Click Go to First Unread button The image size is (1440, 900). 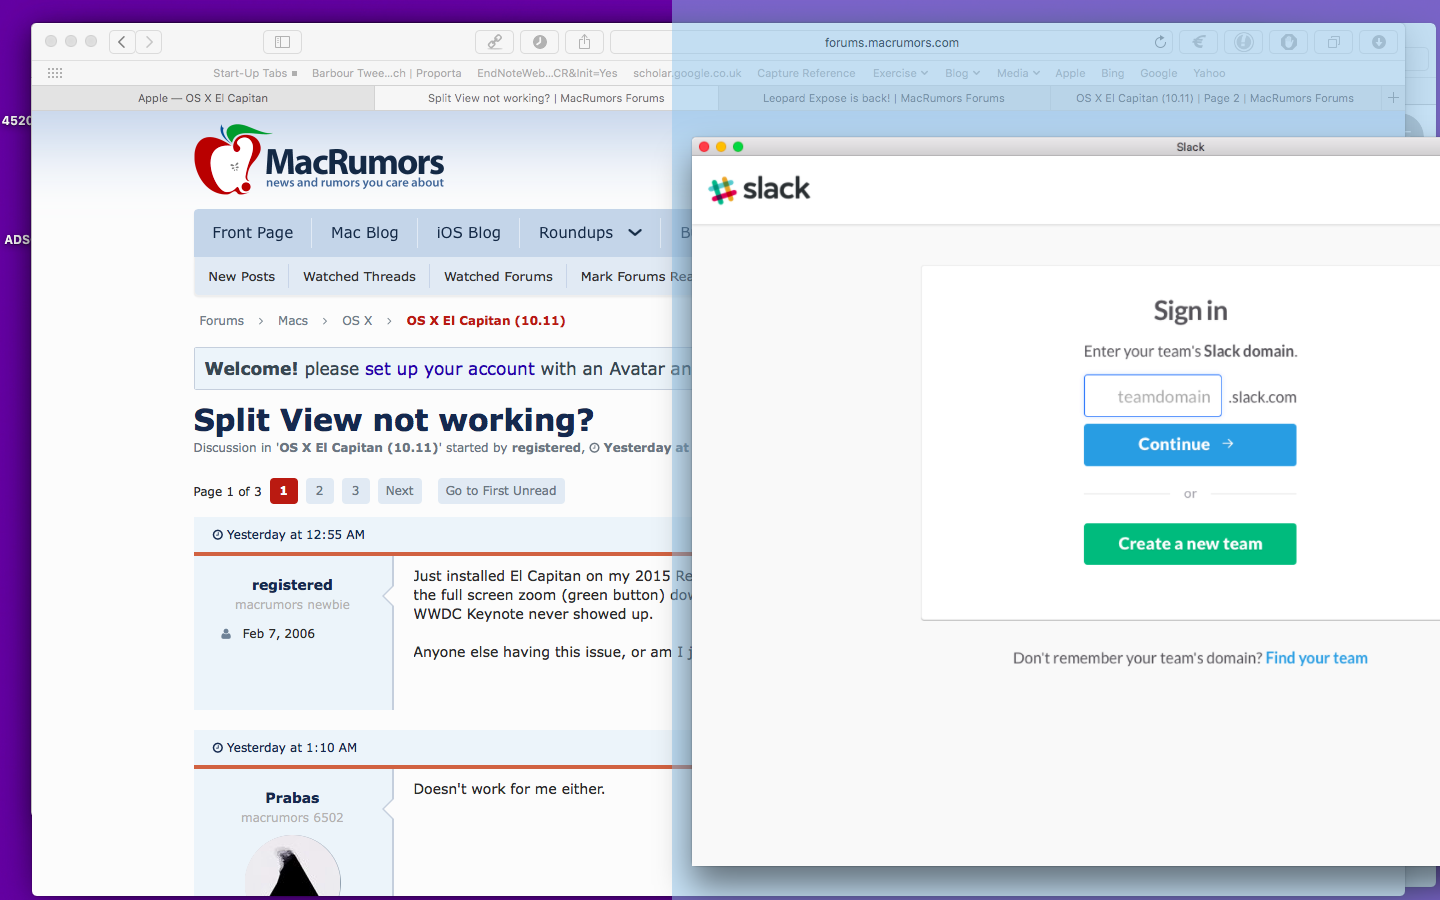click(501, 491)
